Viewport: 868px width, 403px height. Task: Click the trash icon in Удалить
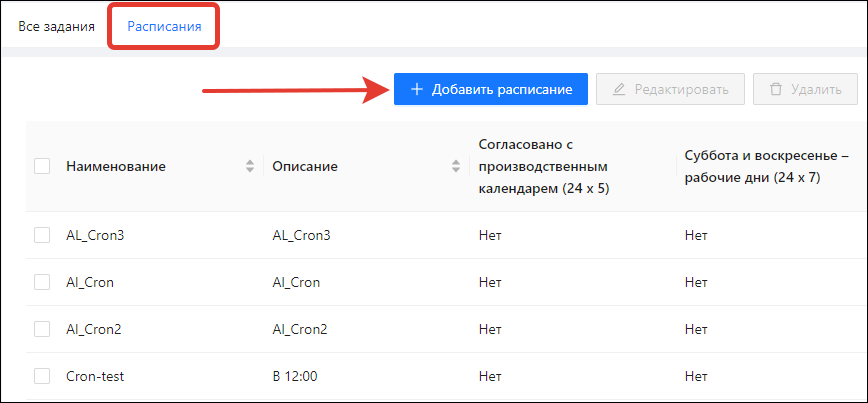pyautogui.click(x=776, y=89)
